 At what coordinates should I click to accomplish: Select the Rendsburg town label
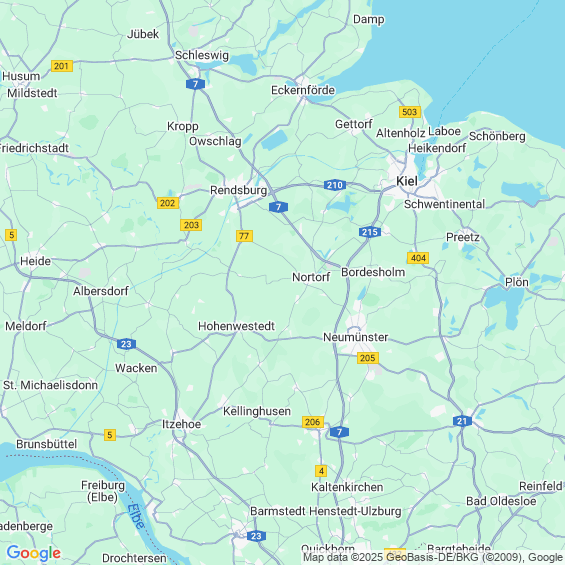(x=239, y=190)
